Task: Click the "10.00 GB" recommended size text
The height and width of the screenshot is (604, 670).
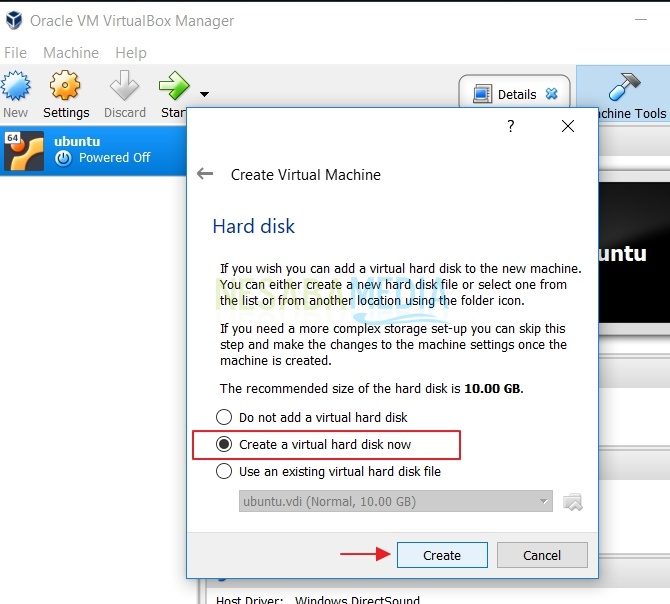Action: (492, 388)
